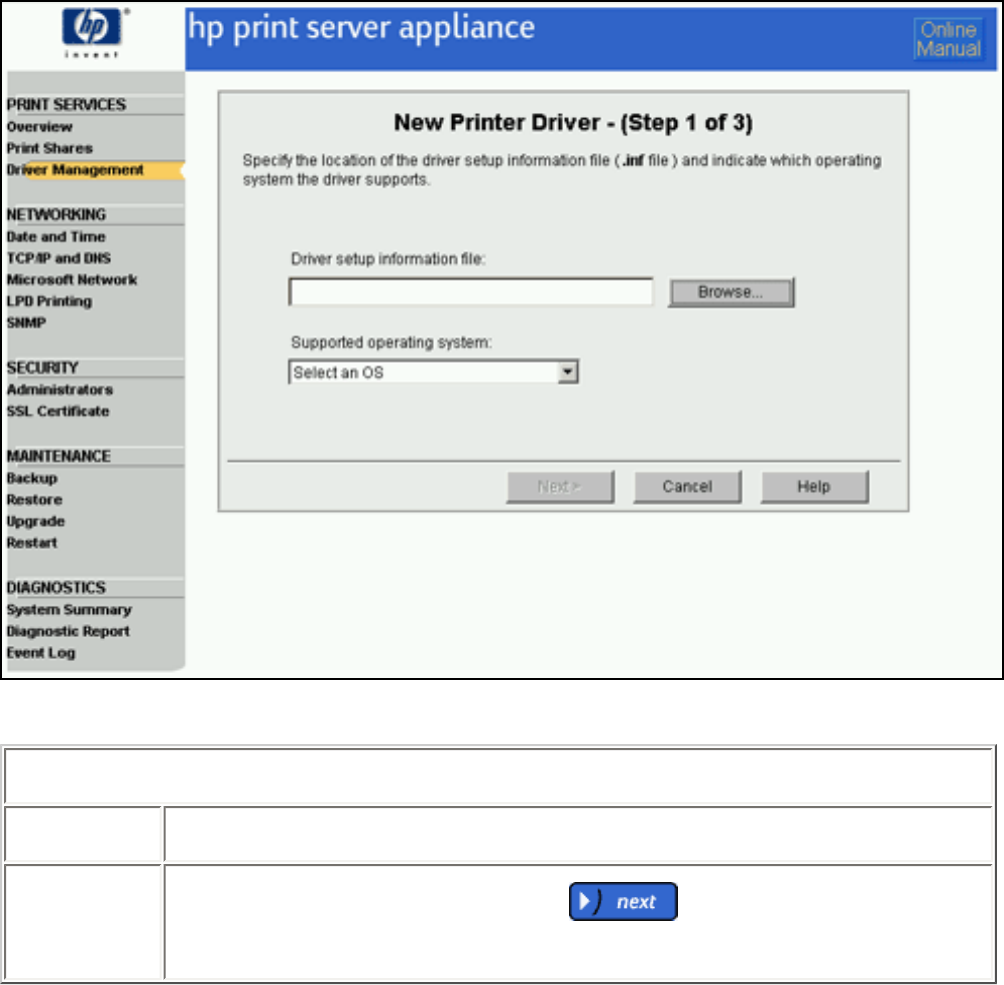1004x985 pixels.
Task: Click the Browse... button
Action: 731,292
